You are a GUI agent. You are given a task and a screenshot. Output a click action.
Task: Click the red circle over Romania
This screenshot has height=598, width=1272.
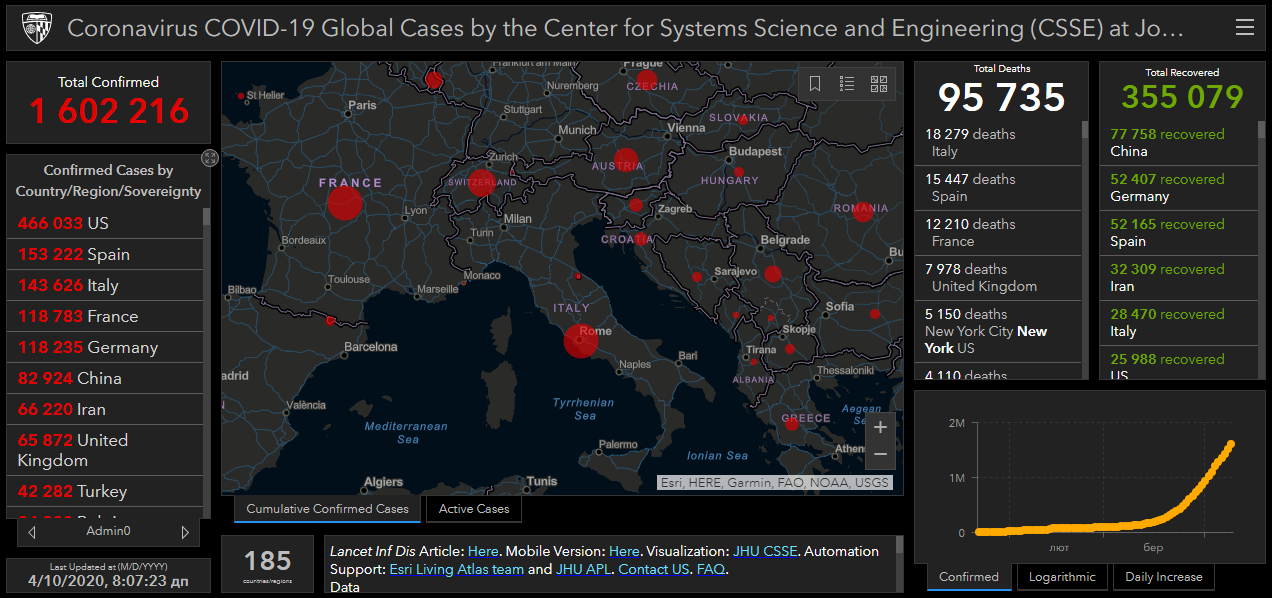[863, 212]
